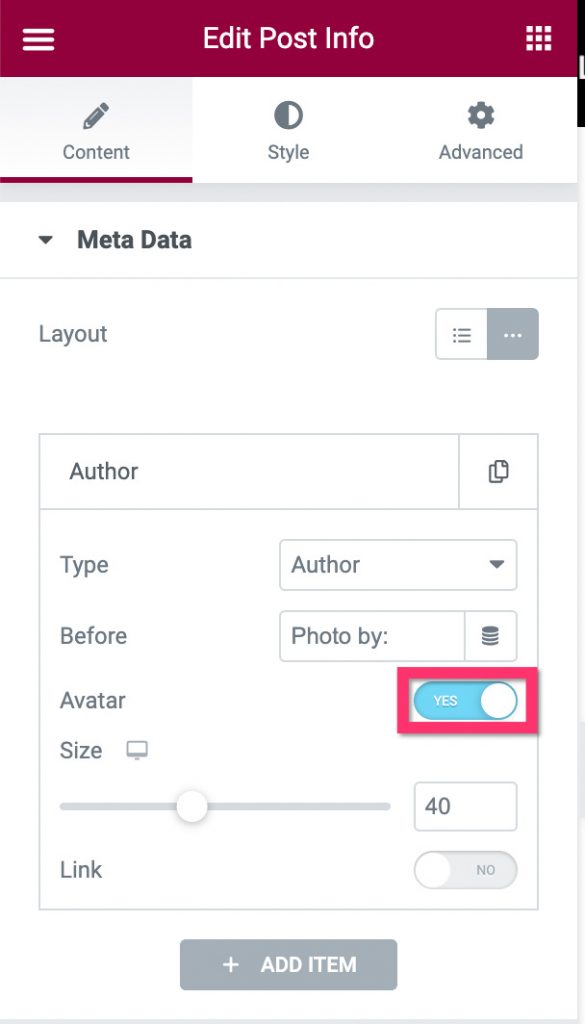Viewport: 585px width, 1024px height.
Task: Click the desktop responsive icon beside Size
Action: point(137,750)
